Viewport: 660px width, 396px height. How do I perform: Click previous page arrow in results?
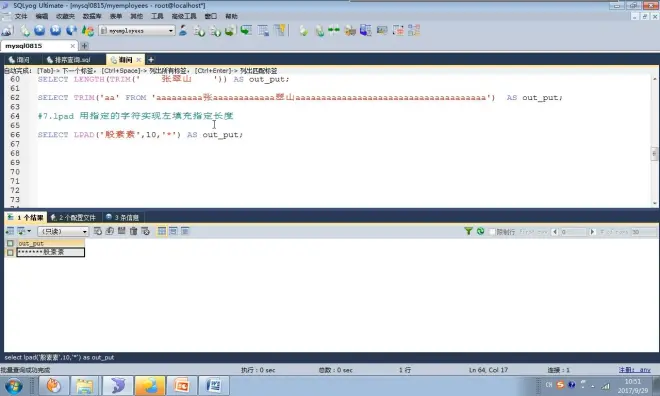(554, 232)
